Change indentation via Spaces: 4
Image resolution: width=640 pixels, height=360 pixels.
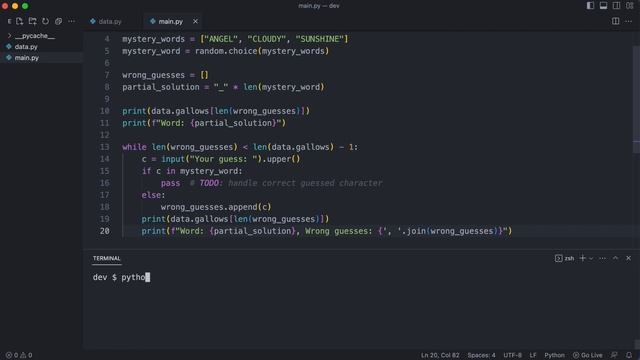pos(482,356)
